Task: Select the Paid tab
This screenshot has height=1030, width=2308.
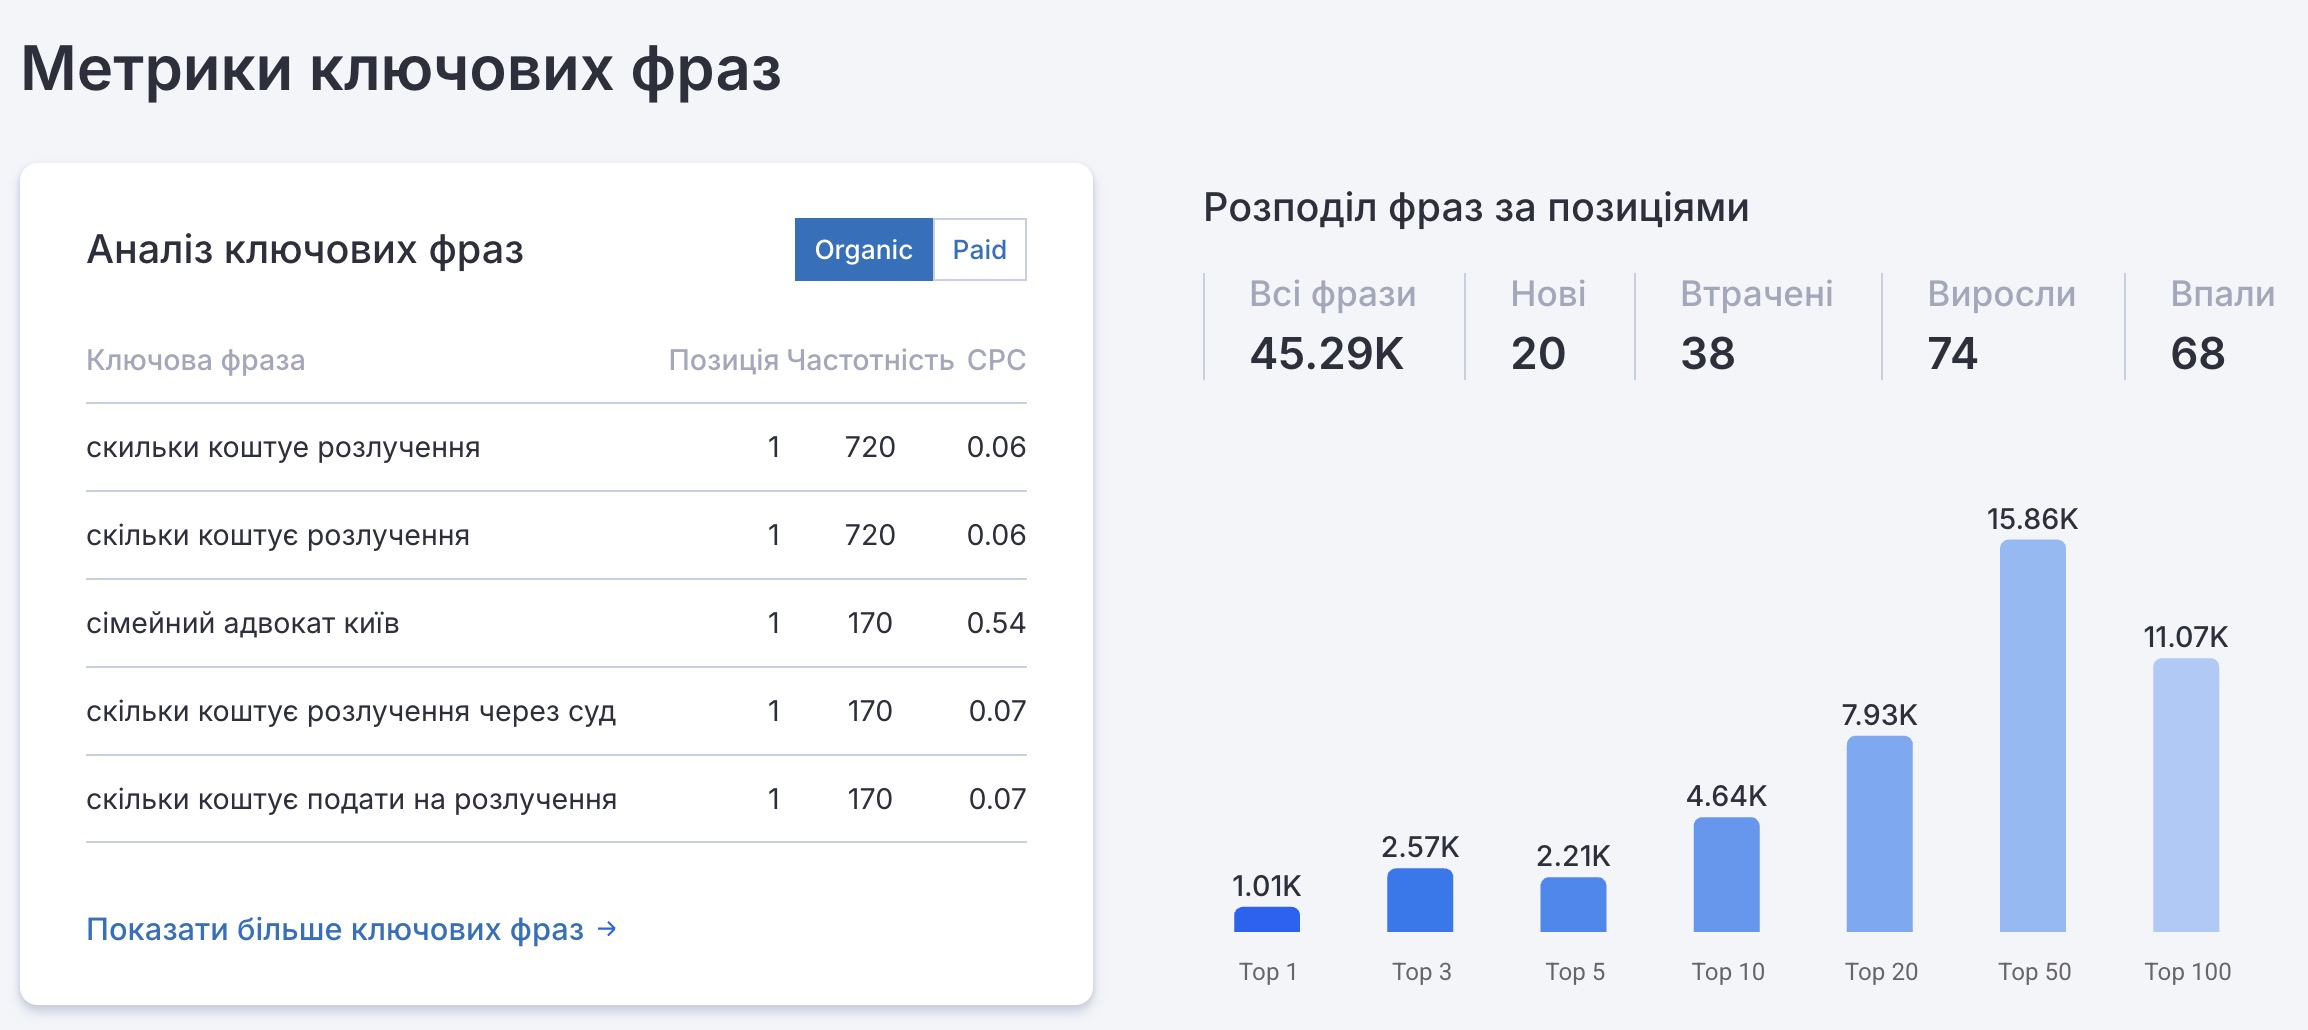Action: click(x=979, y=250)
